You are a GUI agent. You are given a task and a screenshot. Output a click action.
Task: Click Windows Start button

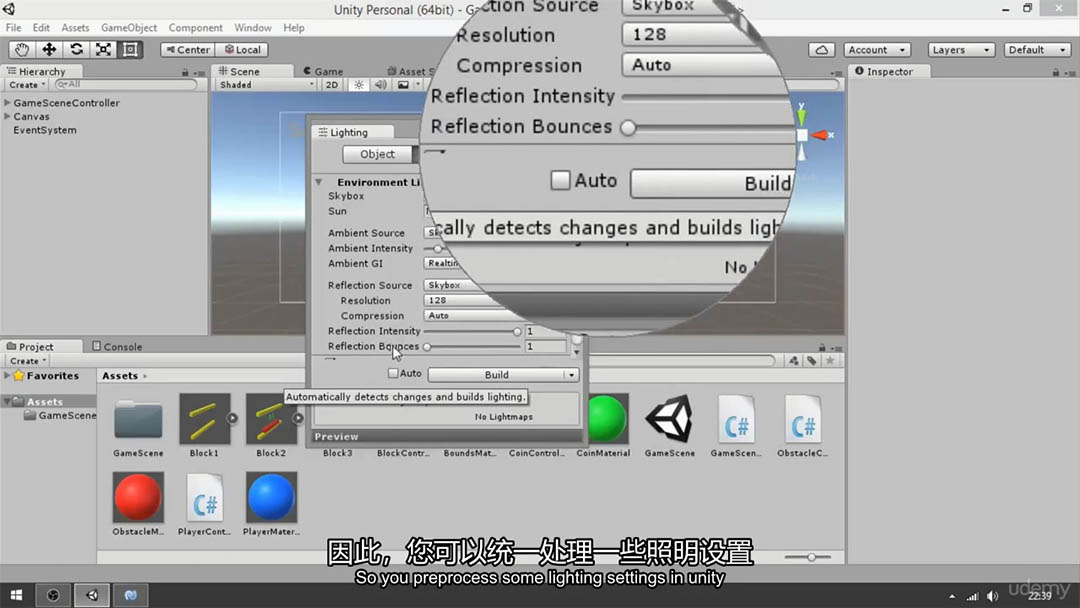click(17, 595)
